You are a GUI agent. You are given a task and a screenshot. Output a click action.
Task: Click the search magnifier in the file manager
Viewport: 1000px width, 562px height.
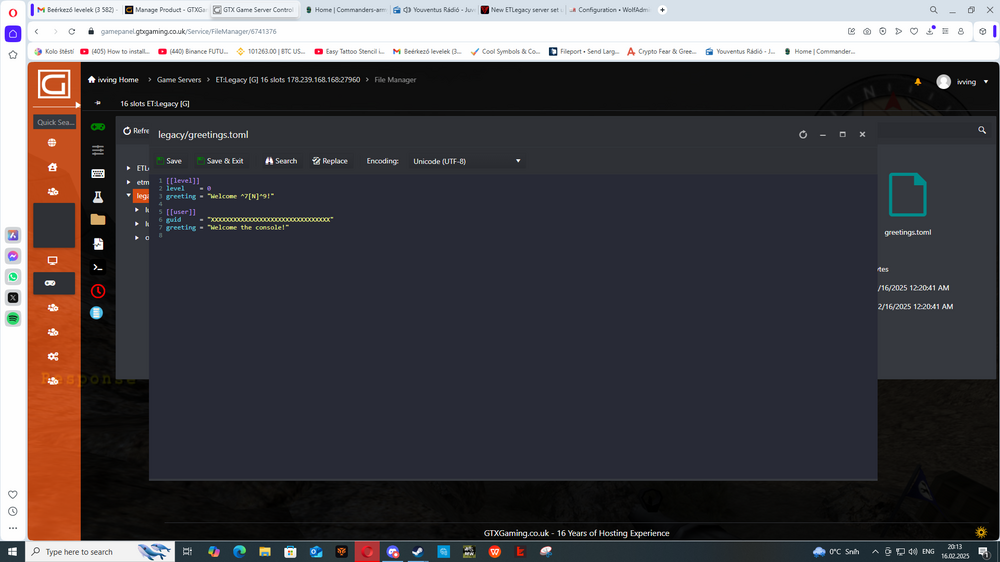[x=982, y=130]
